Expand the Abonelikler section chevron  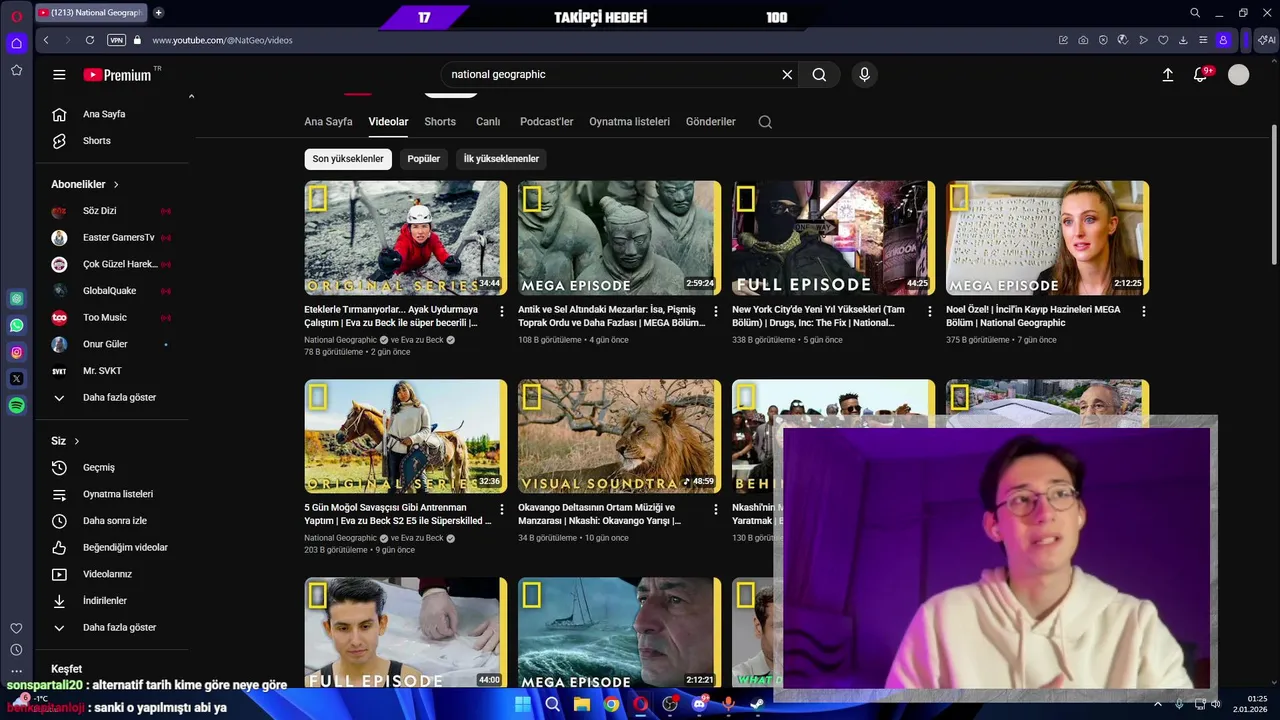point(116,185)
